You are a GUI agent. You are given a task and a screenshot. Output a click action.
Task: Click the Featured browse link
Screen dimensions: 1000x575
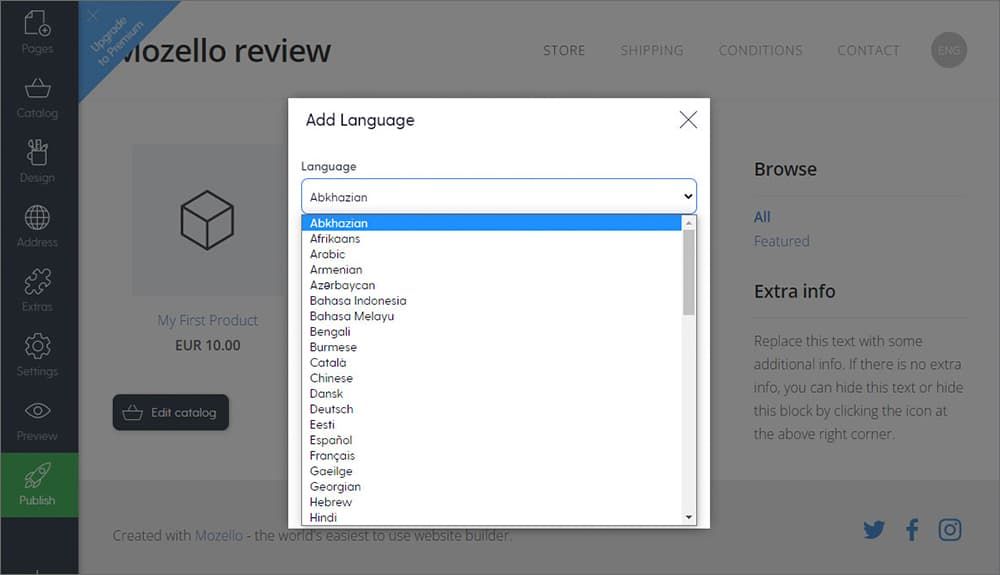pos(781,241)
